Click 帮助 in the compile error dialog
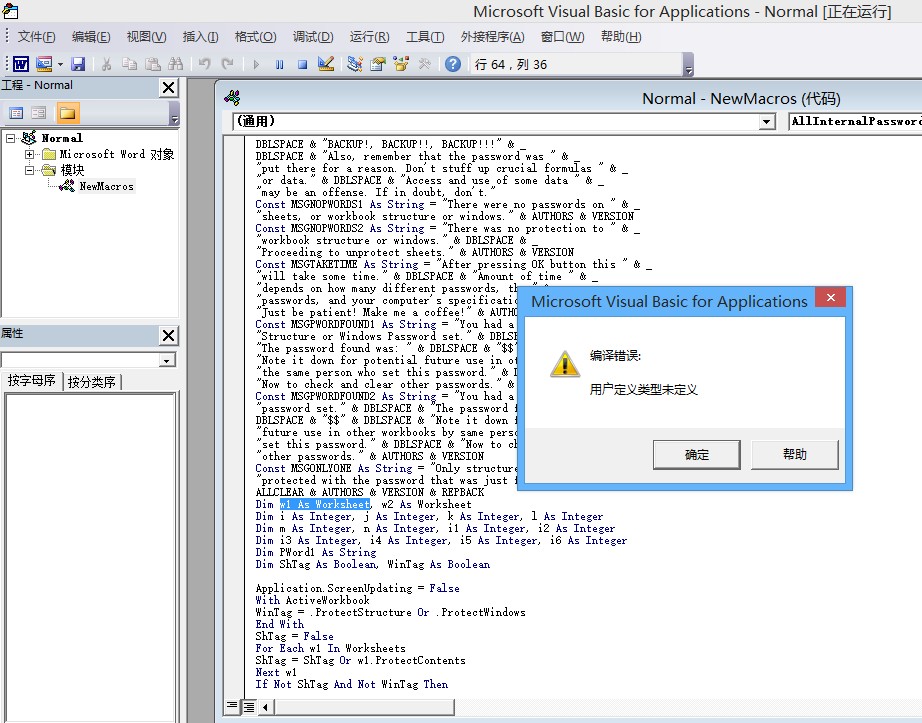The image size is (922, 723). pyautogui.click(x=795, y=454)
